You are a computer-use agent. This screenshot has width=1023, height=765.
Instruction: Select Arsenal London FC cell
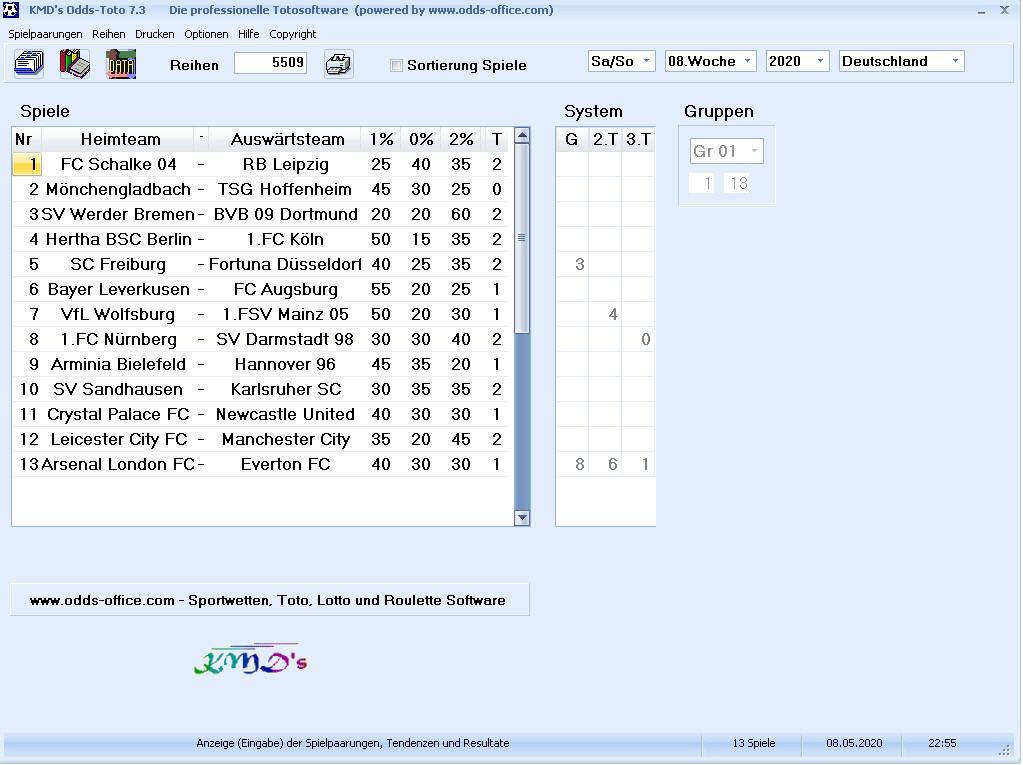[x=119, y=464]
